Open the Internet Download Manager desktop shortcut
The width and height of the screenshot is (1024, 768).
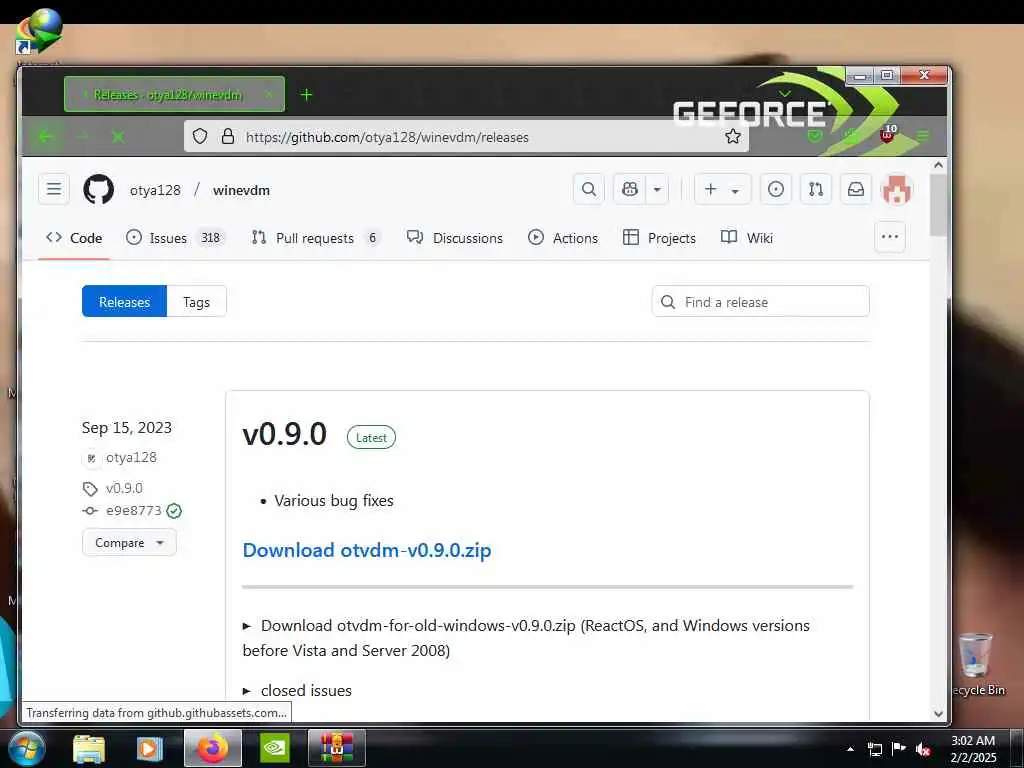point(38,31)
